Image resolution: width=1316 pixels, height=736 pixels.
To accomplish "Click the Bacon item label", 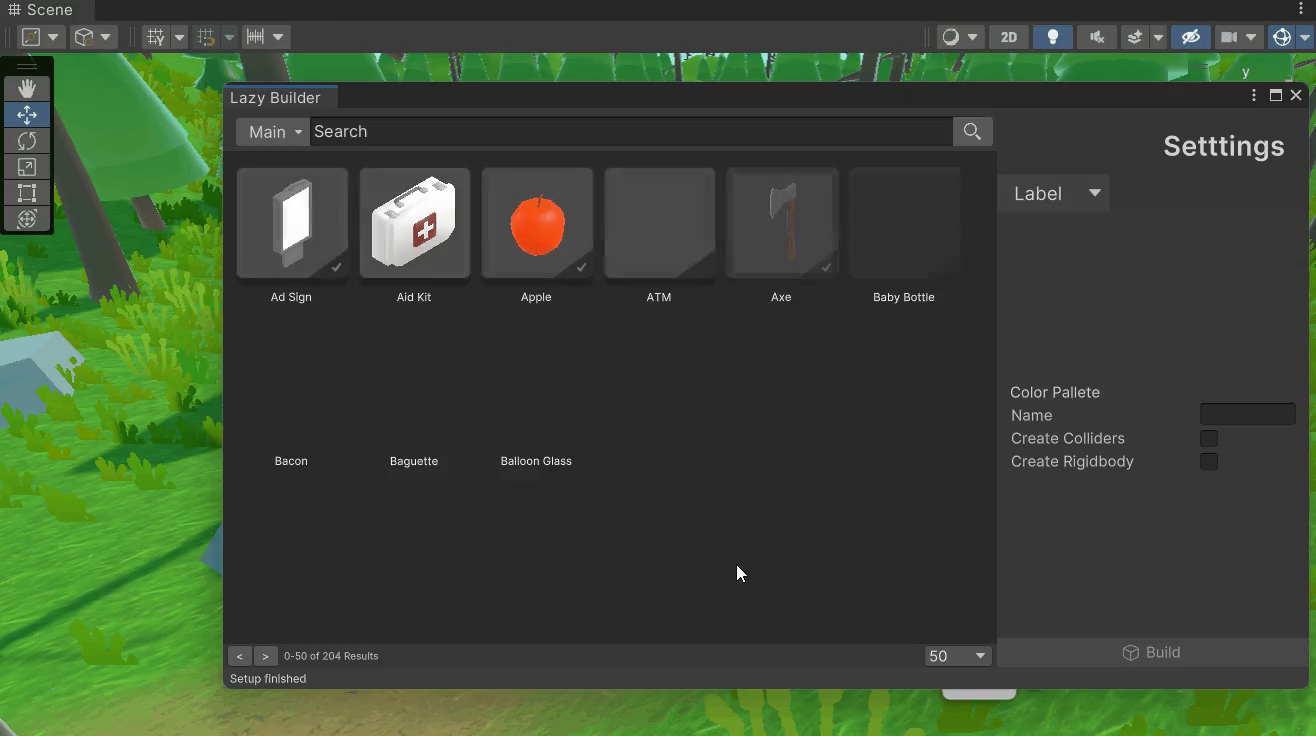I will (x=291, y=461).
